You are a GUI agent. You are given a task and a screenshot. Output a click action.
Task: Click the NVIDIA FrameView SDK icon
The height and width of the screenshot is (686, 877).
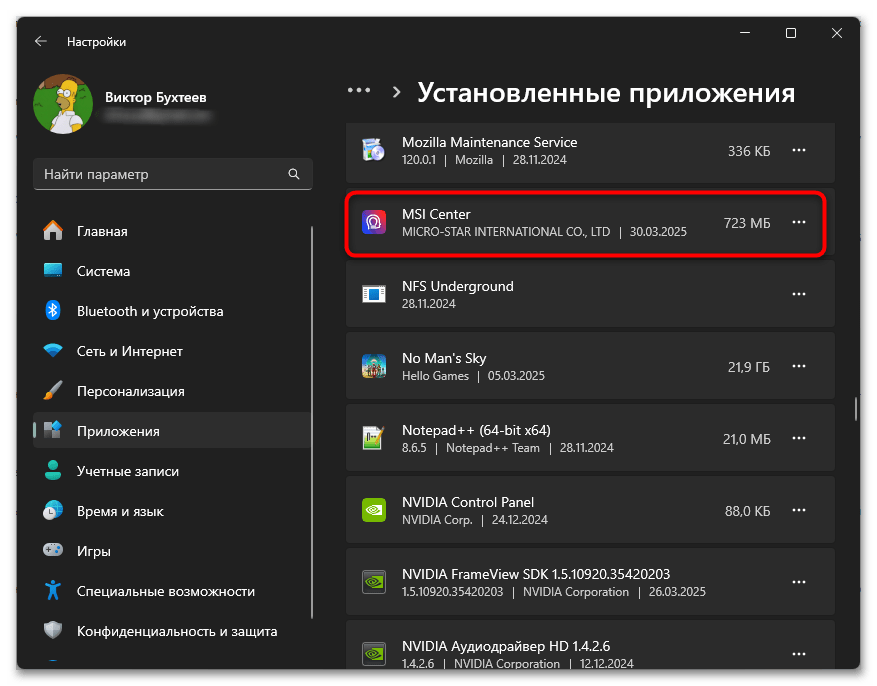coord(374,582)
